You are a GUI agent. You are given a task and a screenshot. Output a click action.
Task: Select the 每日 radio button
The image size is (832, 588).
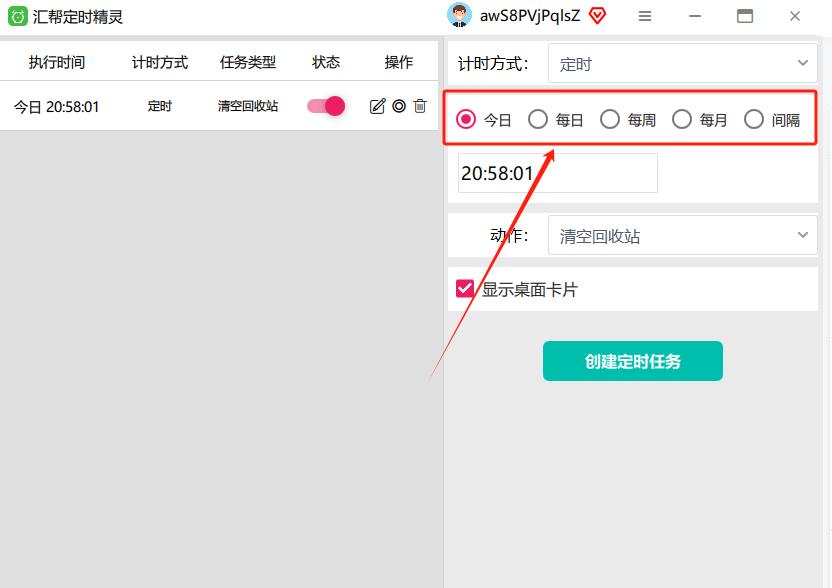pos(537,118)
